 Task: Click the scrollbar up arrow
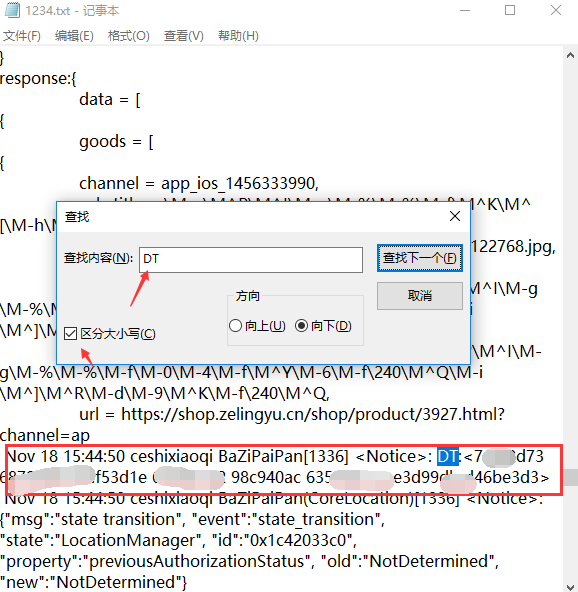tap(570, 56)
